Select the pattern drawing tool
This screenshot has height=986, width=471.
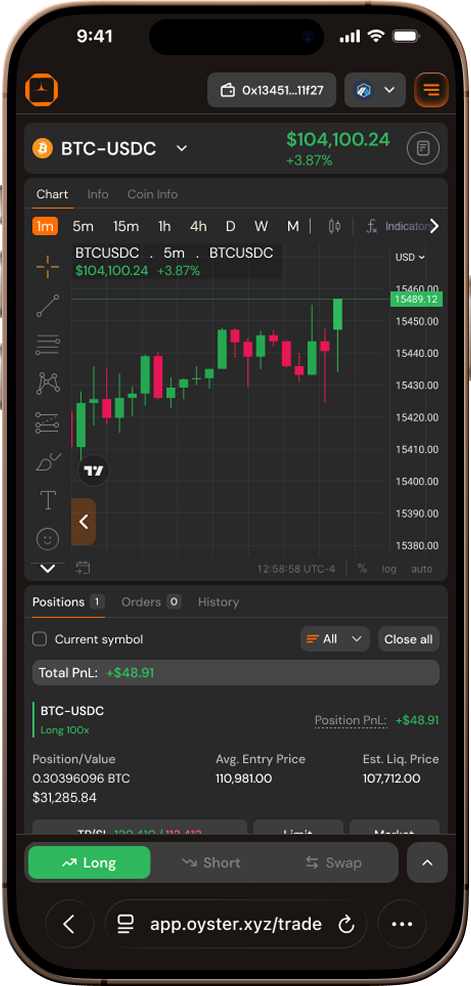tap(48, 383)
